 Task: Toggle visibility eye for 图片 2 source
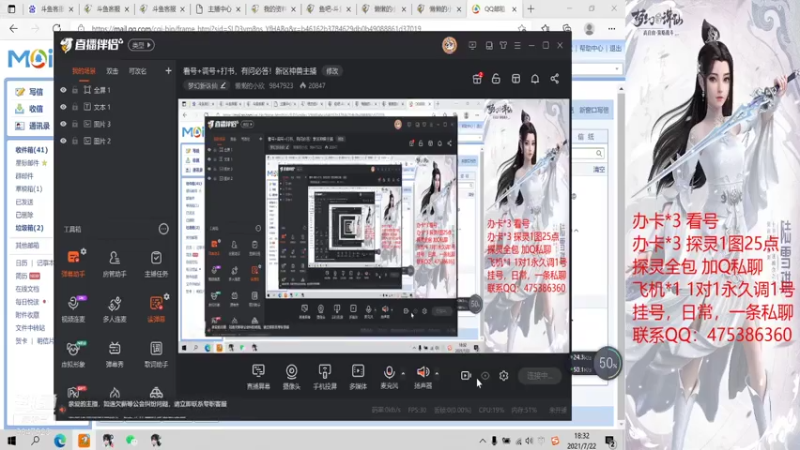coord(63,141)
